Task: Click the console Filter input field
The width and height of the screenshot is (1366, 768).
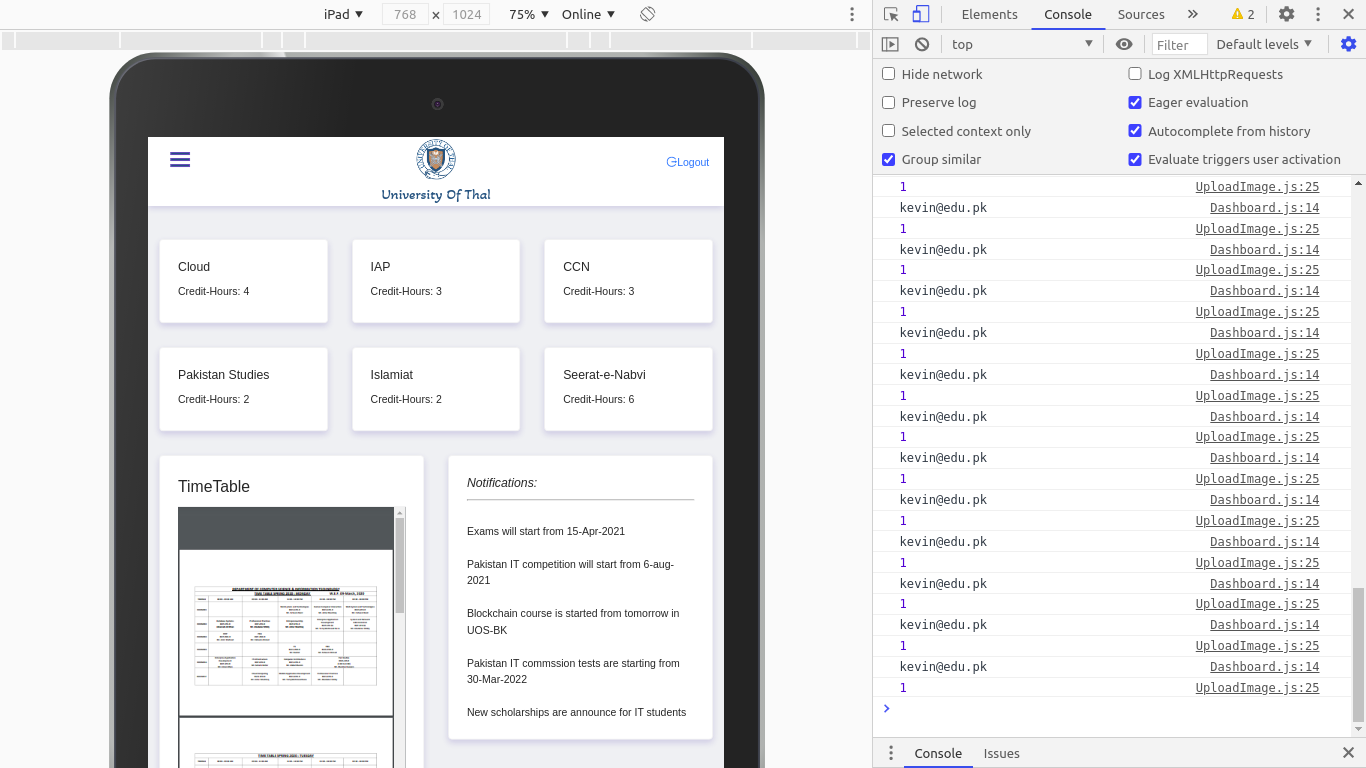Action: click(1179, 44)
